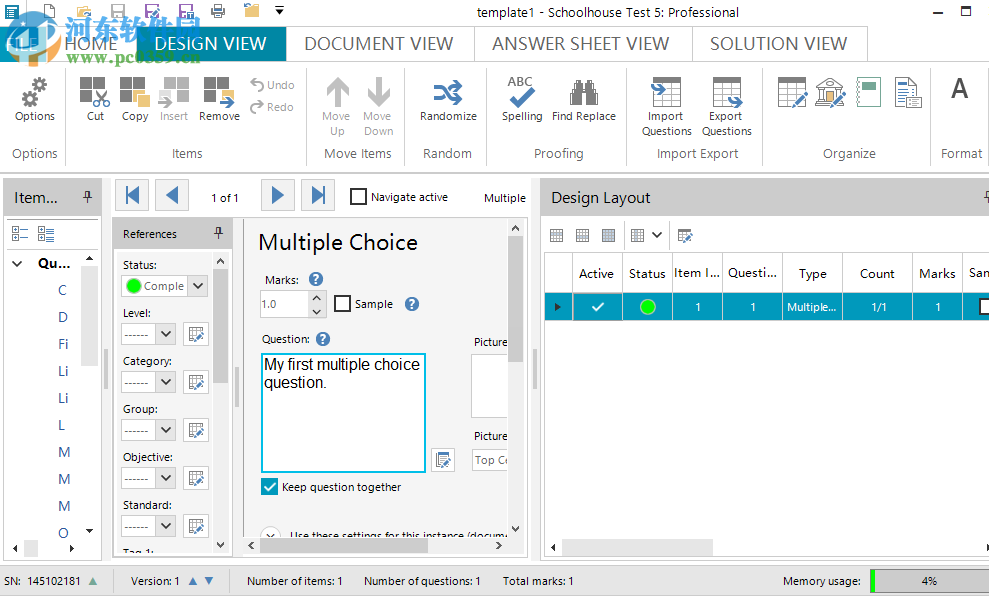This screenshot has width=989, height=596.
Task: Open the Category dropdown
Action: pyautogui.click(x=165, y=382)
